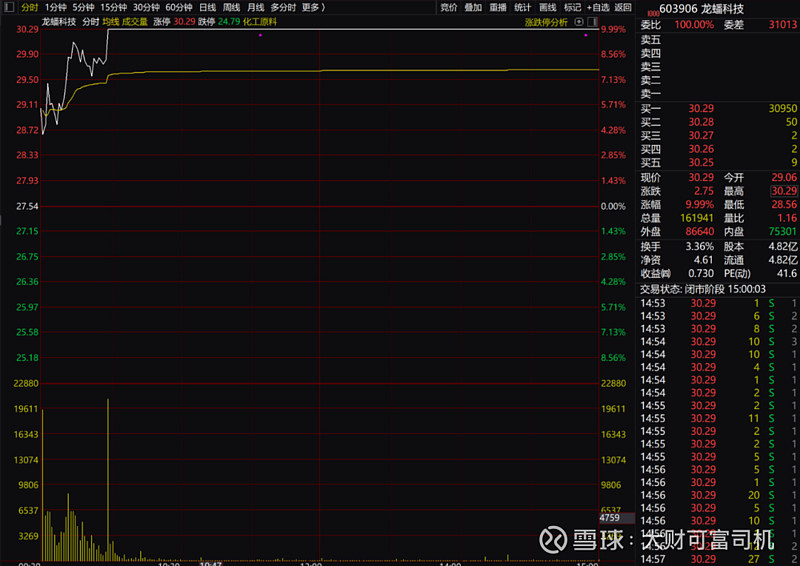Open the 月线 monthly chart tab
Screen dimensions: 800x566
(x=256, y=7)
